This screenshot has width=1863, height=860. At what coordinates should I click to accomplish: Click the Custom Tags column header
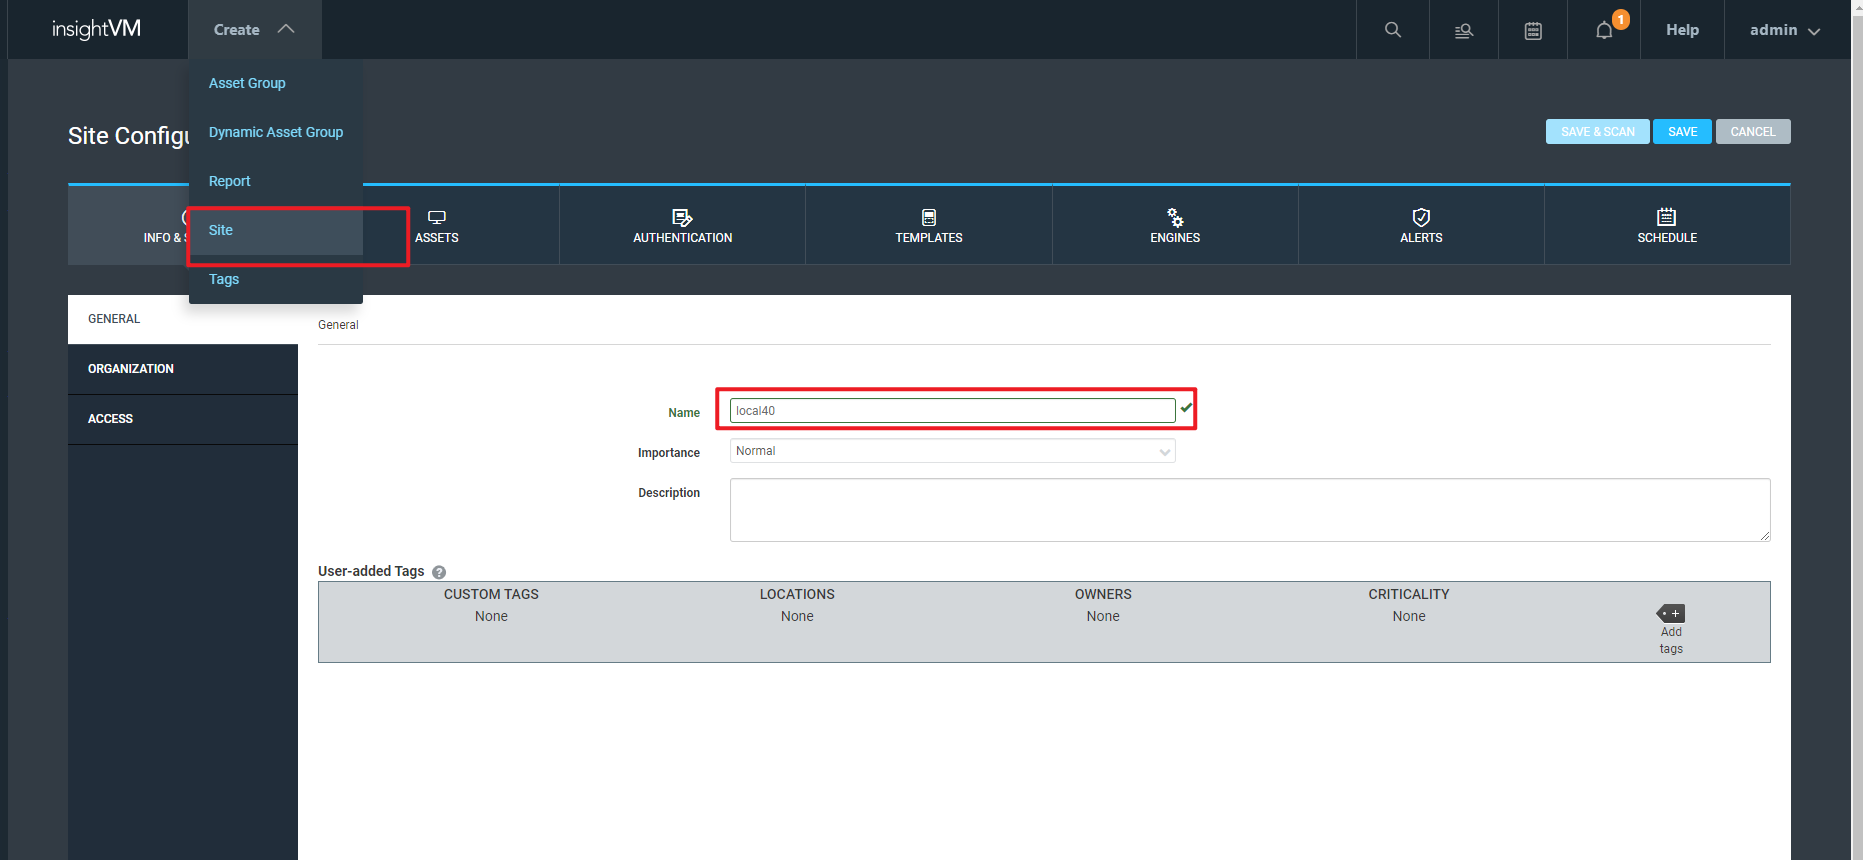(x=491, y=594)
